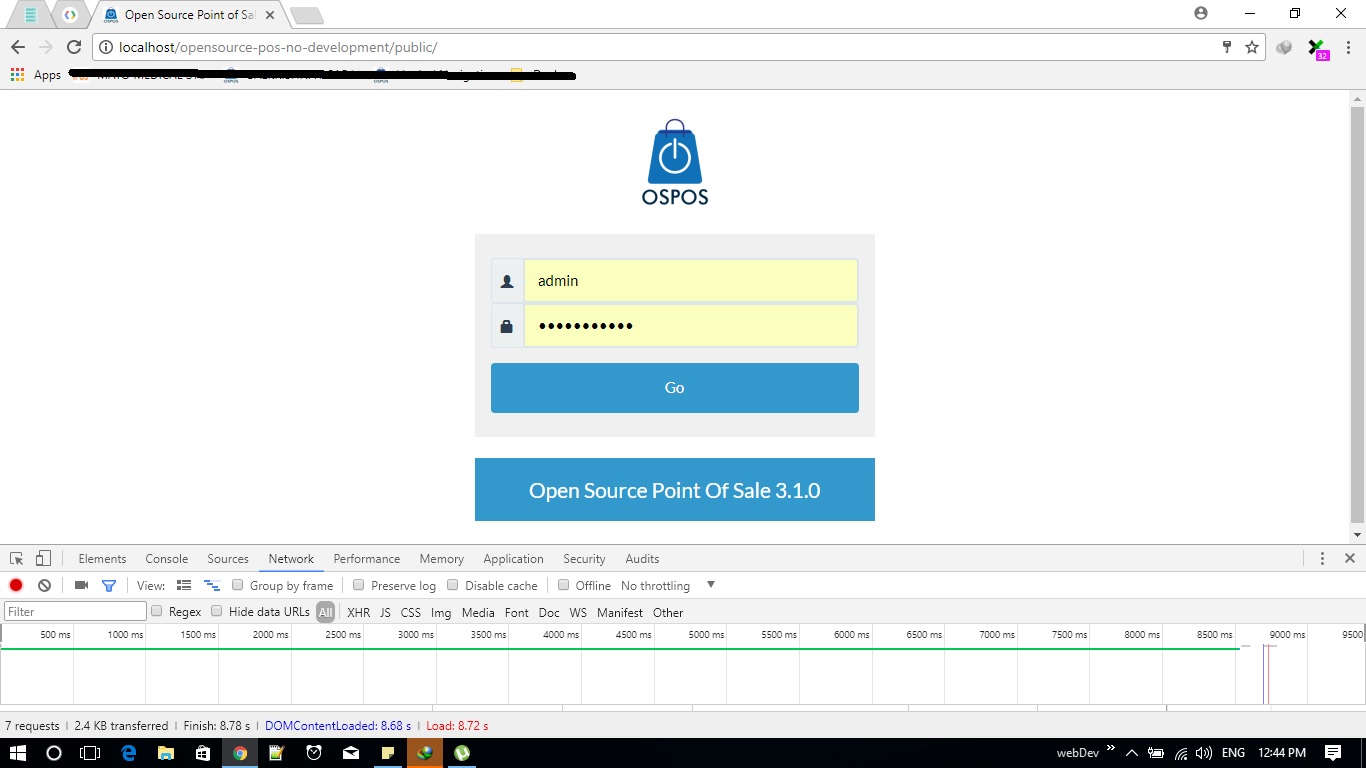Expand hidden icons in the system tray
Viewport: 1366px width, 768px height.
(1131, 752)
